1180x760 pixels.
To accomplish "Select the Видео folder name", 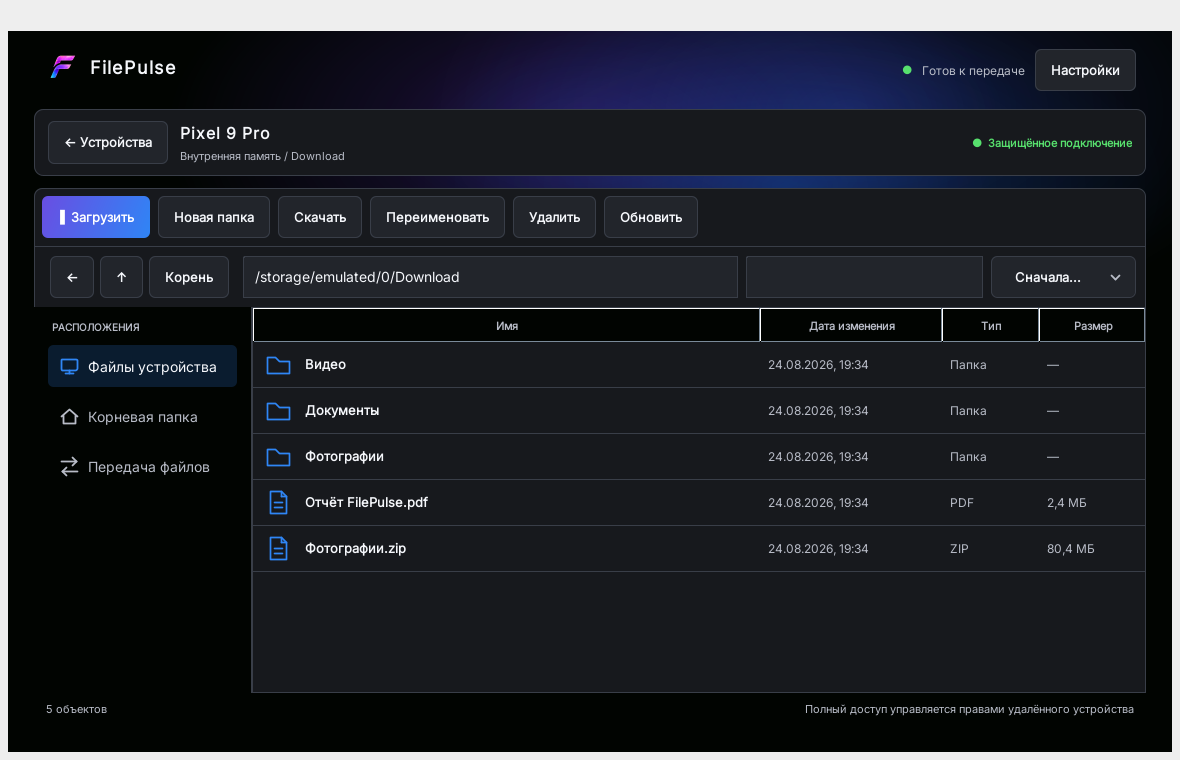I will pyautogui.click(x=325, y=364).
